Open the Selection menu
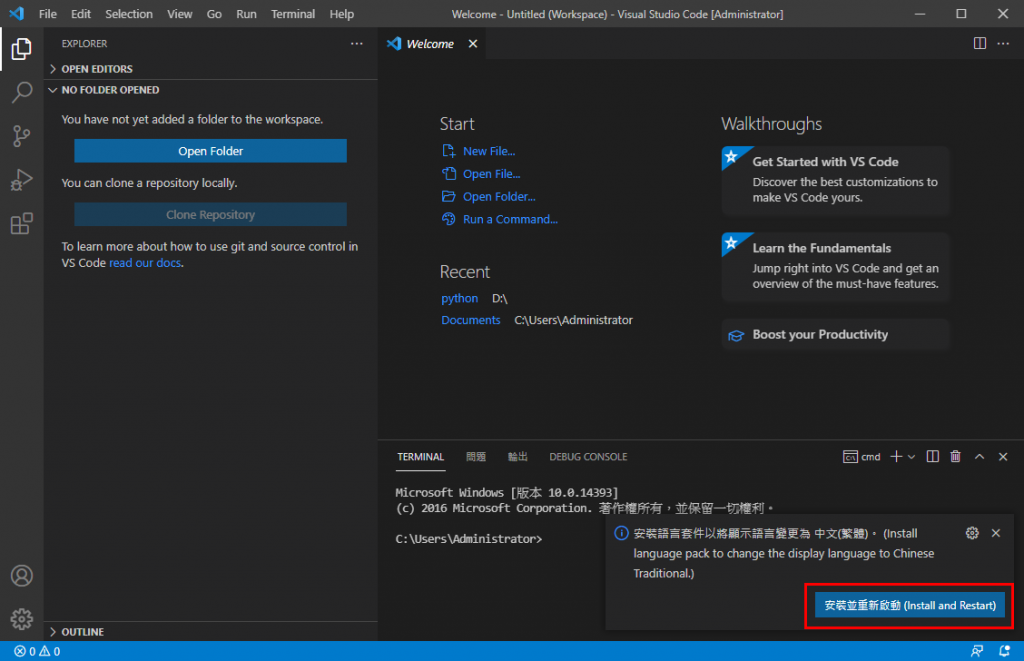Screen dimensions: 1024x661 click(x=129, y=14)
